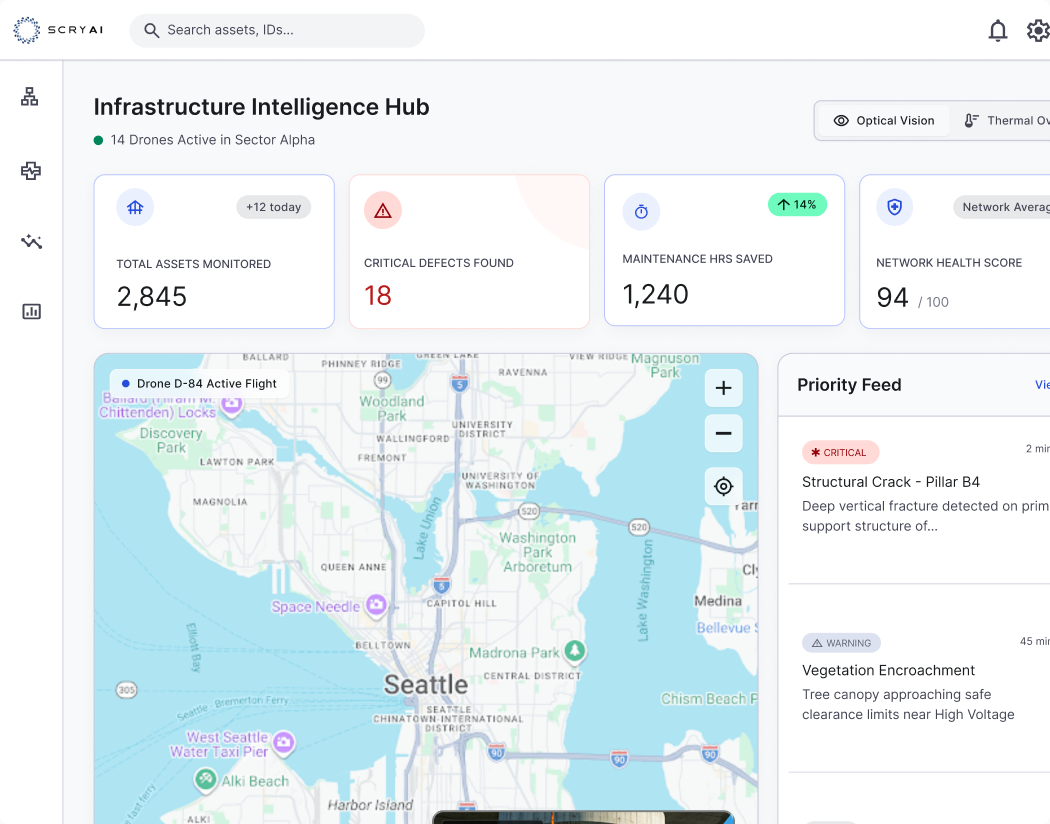The width and height of the screenshot is (1050, 824).
Task: Click the maintenance hours stopwatch icon
Action: [x=641, y=212]
